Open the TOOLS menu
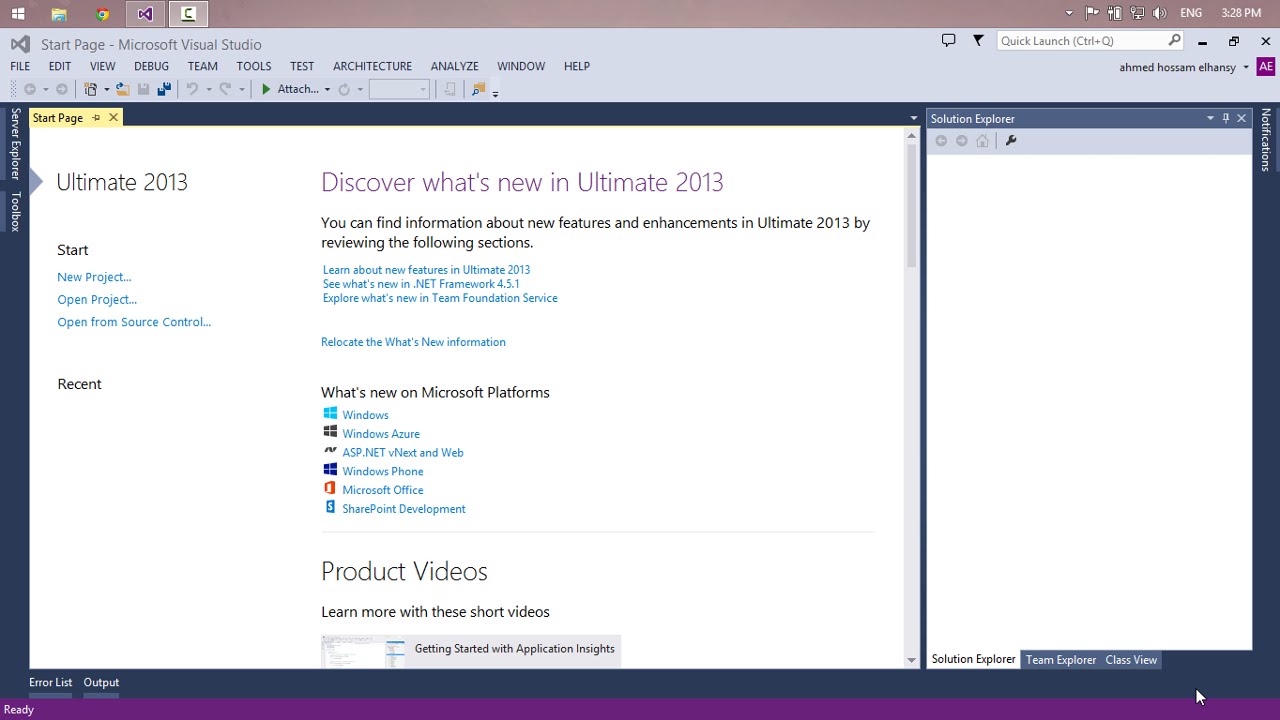Image resolution: width=1280 pixels, height=720 pixels. (254, 66)
